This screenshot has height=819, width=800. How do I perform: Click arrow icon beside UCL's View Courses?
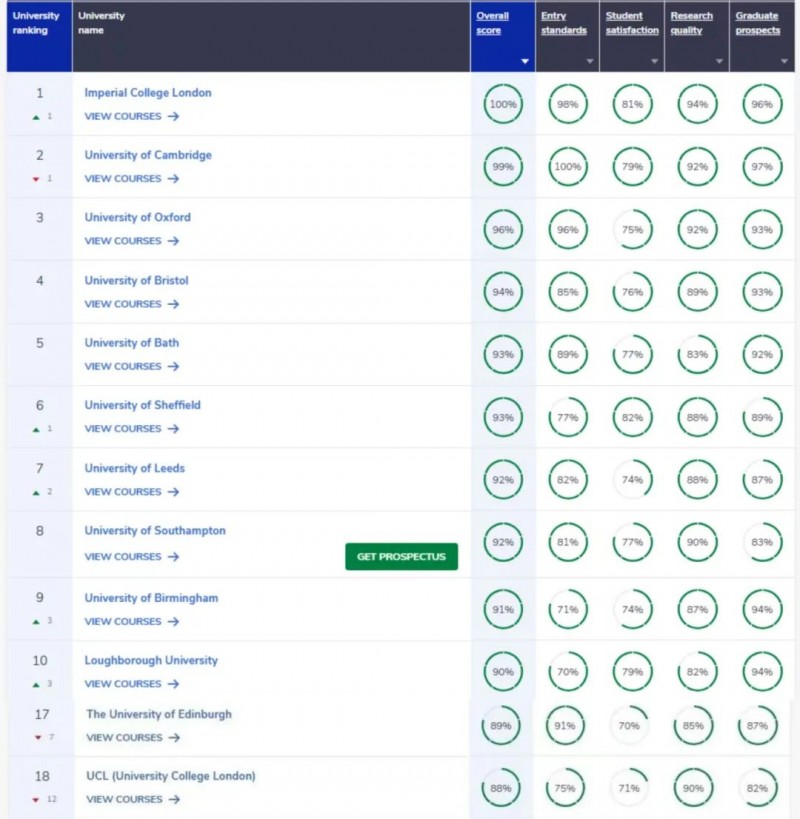tap(175, 800)
